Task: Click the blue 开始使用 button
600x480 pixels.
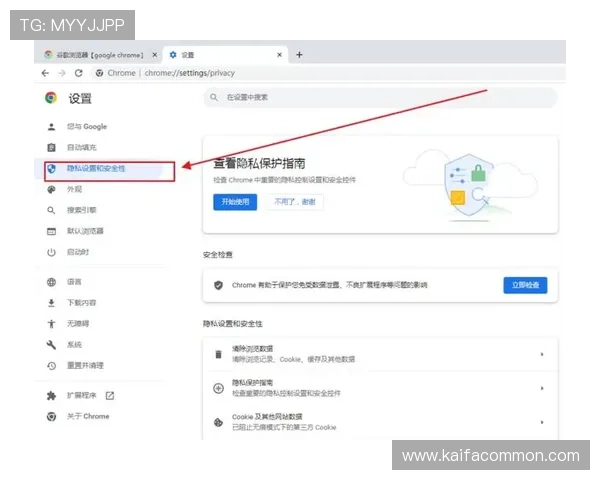Action: point(235,202)
